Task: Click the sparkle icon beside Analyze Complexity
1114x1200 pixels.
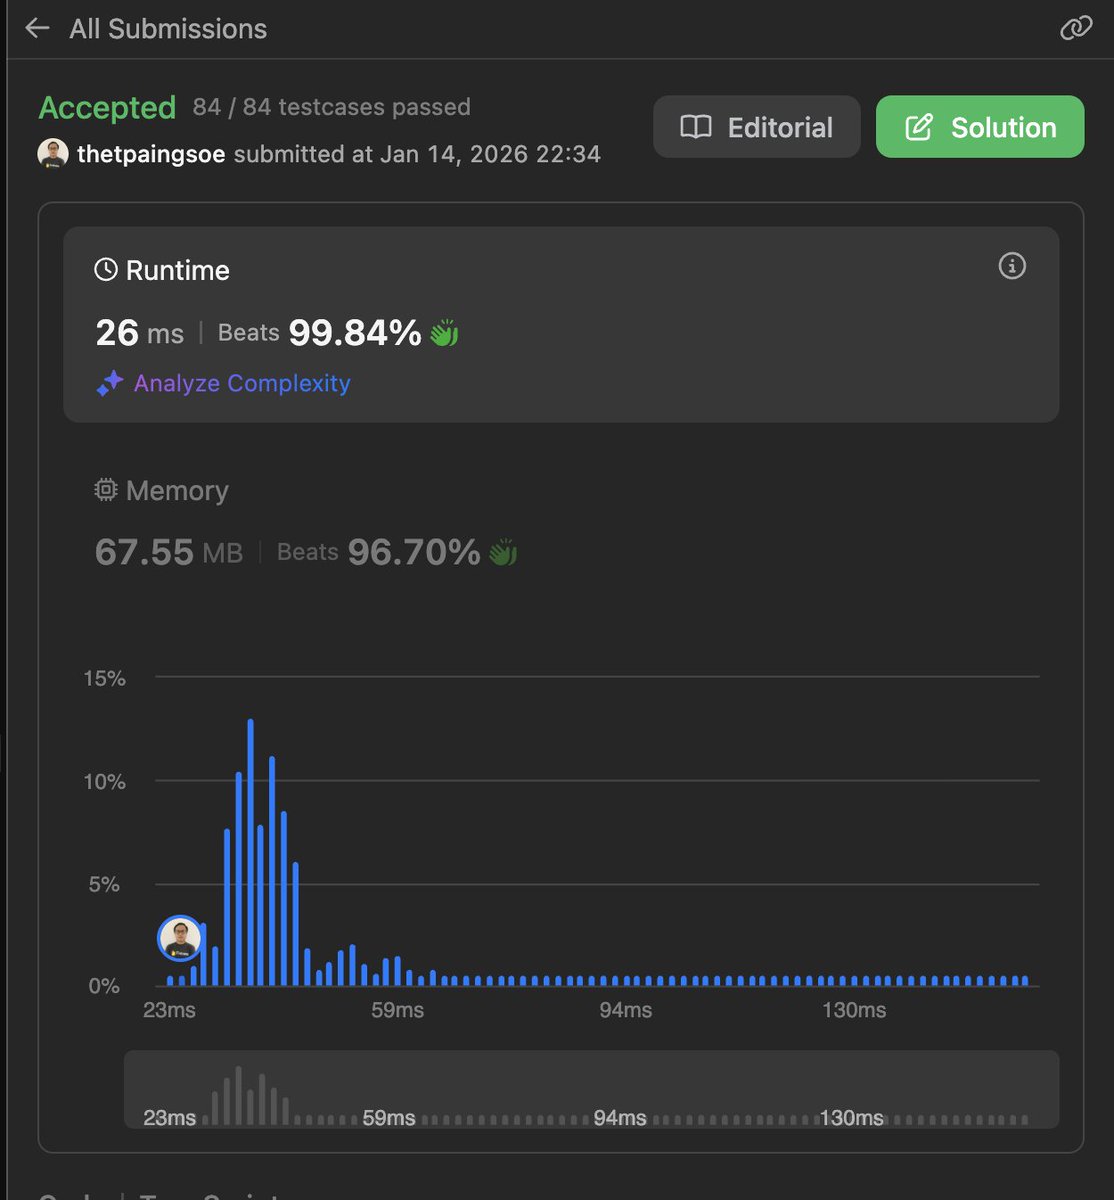Action: 110,383
